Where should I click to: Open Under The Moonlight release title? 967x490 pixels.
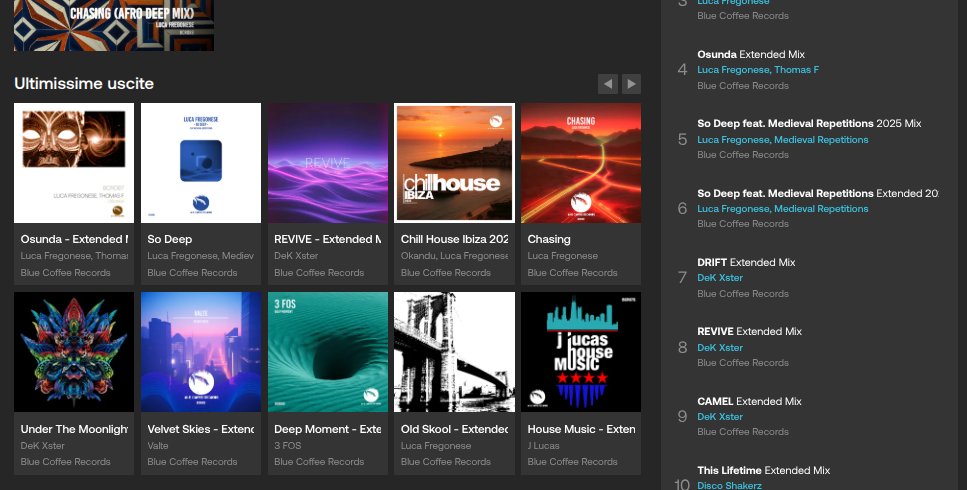point(74,429)
